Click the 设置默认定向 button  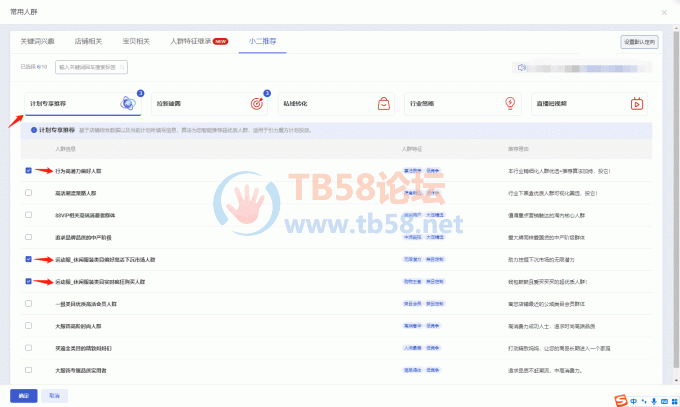pyautogui.click(x=639, y=42)
